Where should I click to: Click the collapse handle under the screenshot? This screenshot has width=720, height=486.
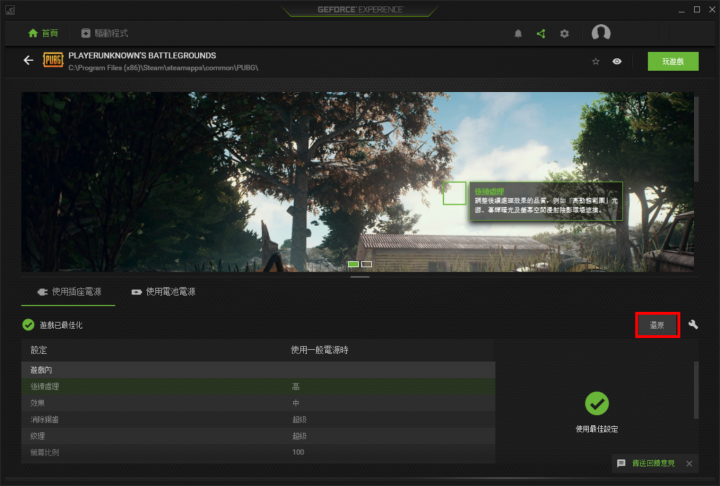360,277
